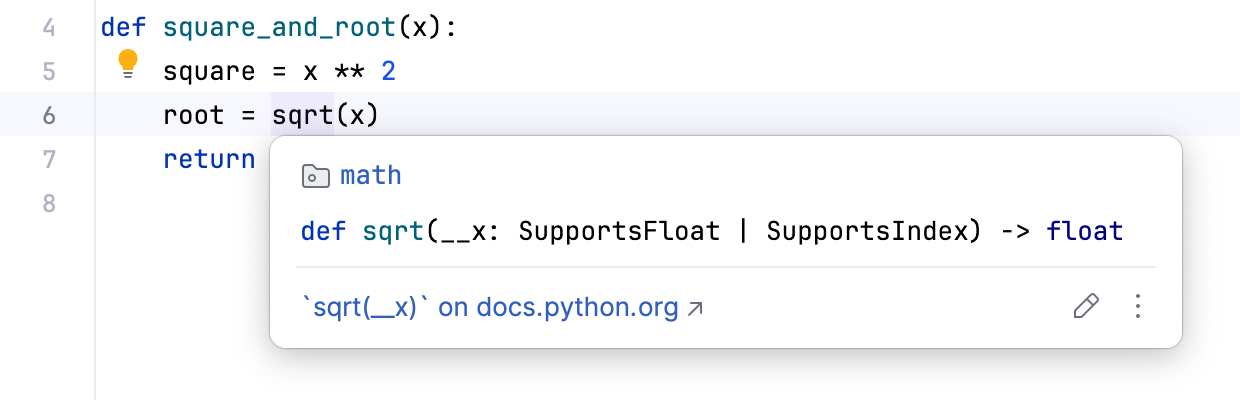Click the return keyword on line 7
Viewport: 1240px width, 400px height.
click(209, 159)
